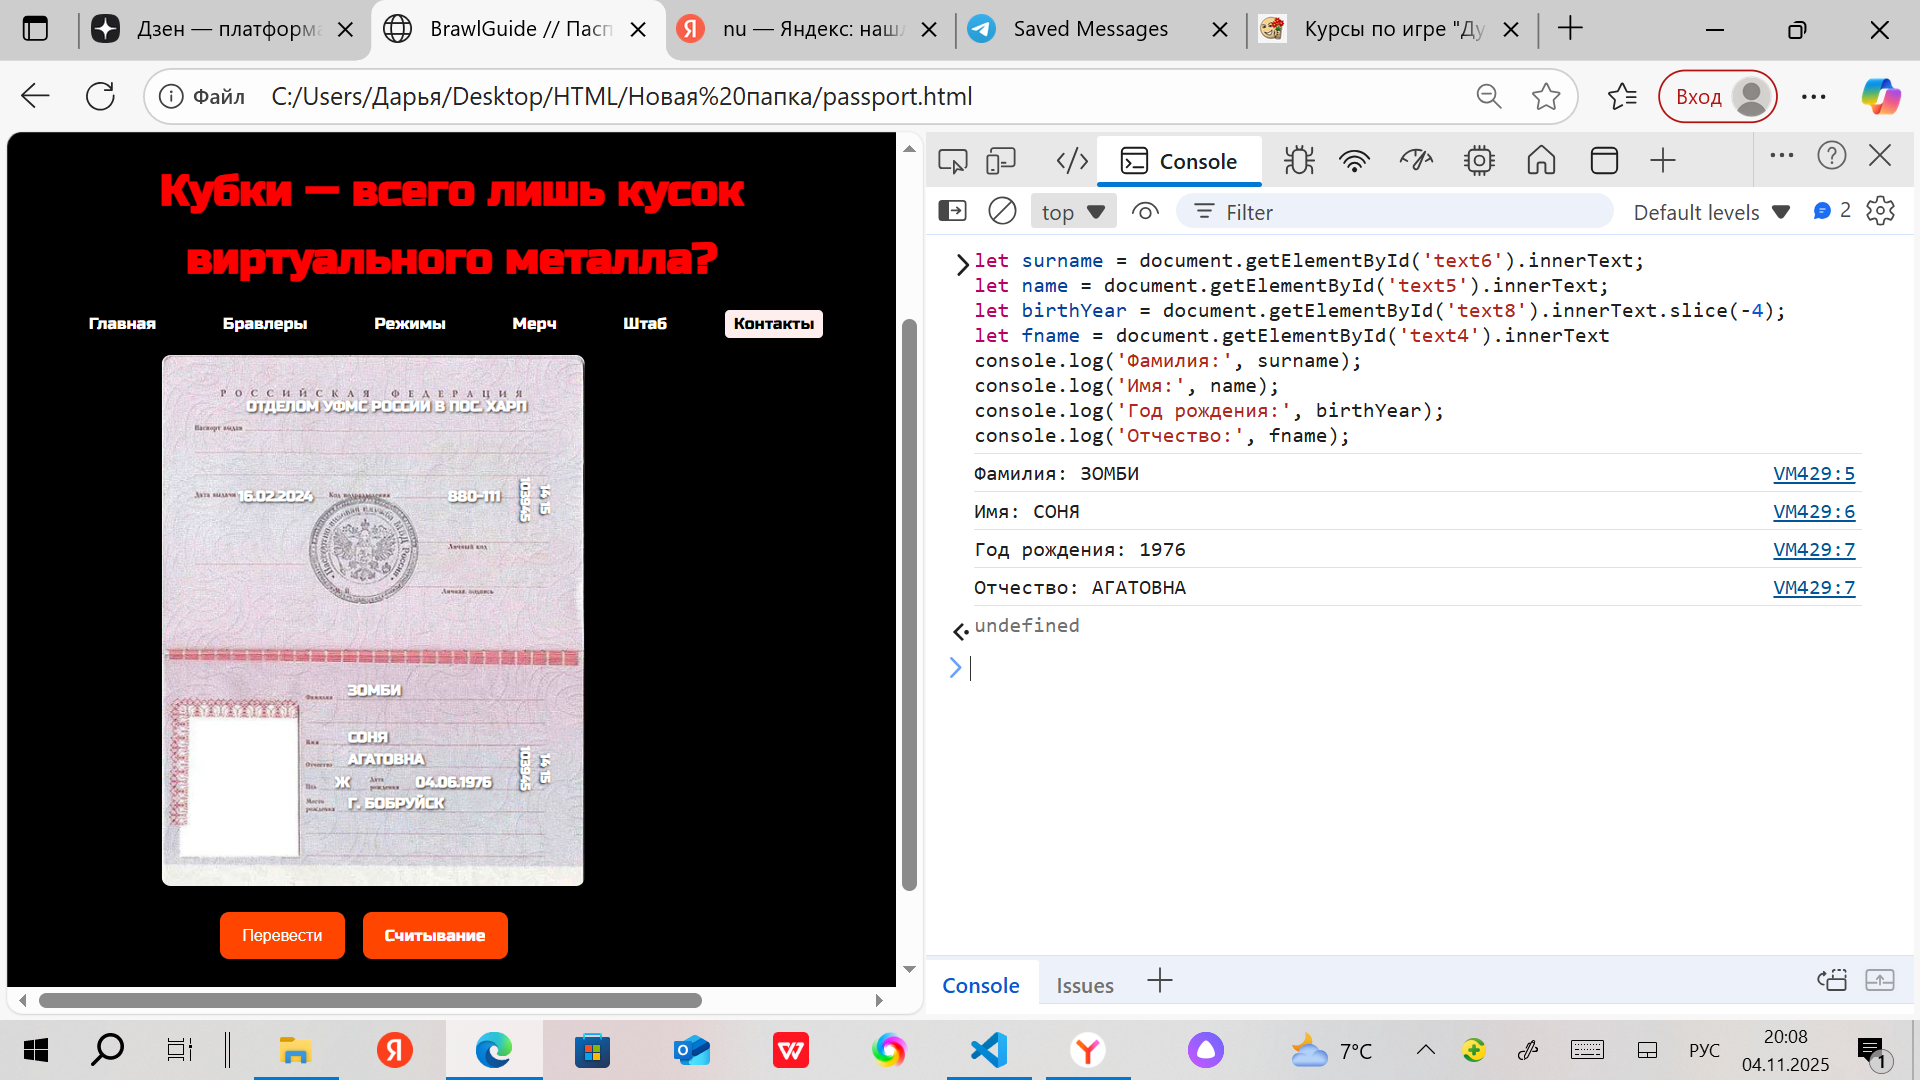The height and width of the screenshot is (1080, 1920).
Task: Click the horizontal page scrollbar
Action: (370, 1000)
